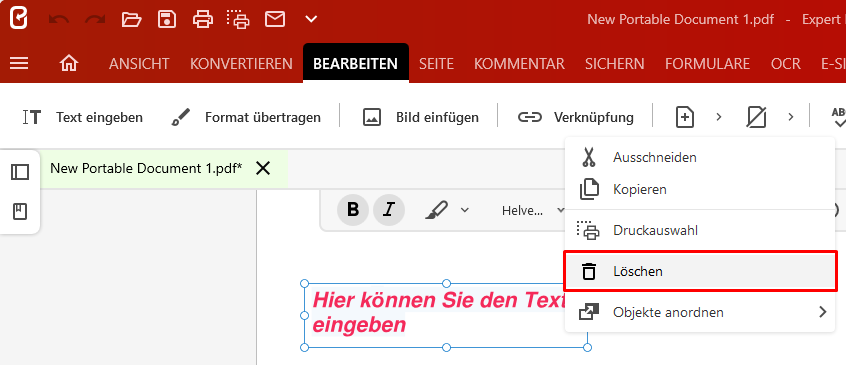Open the bookmarks panel icon
This screenshot has height=365, width=846.
point(20,211)
